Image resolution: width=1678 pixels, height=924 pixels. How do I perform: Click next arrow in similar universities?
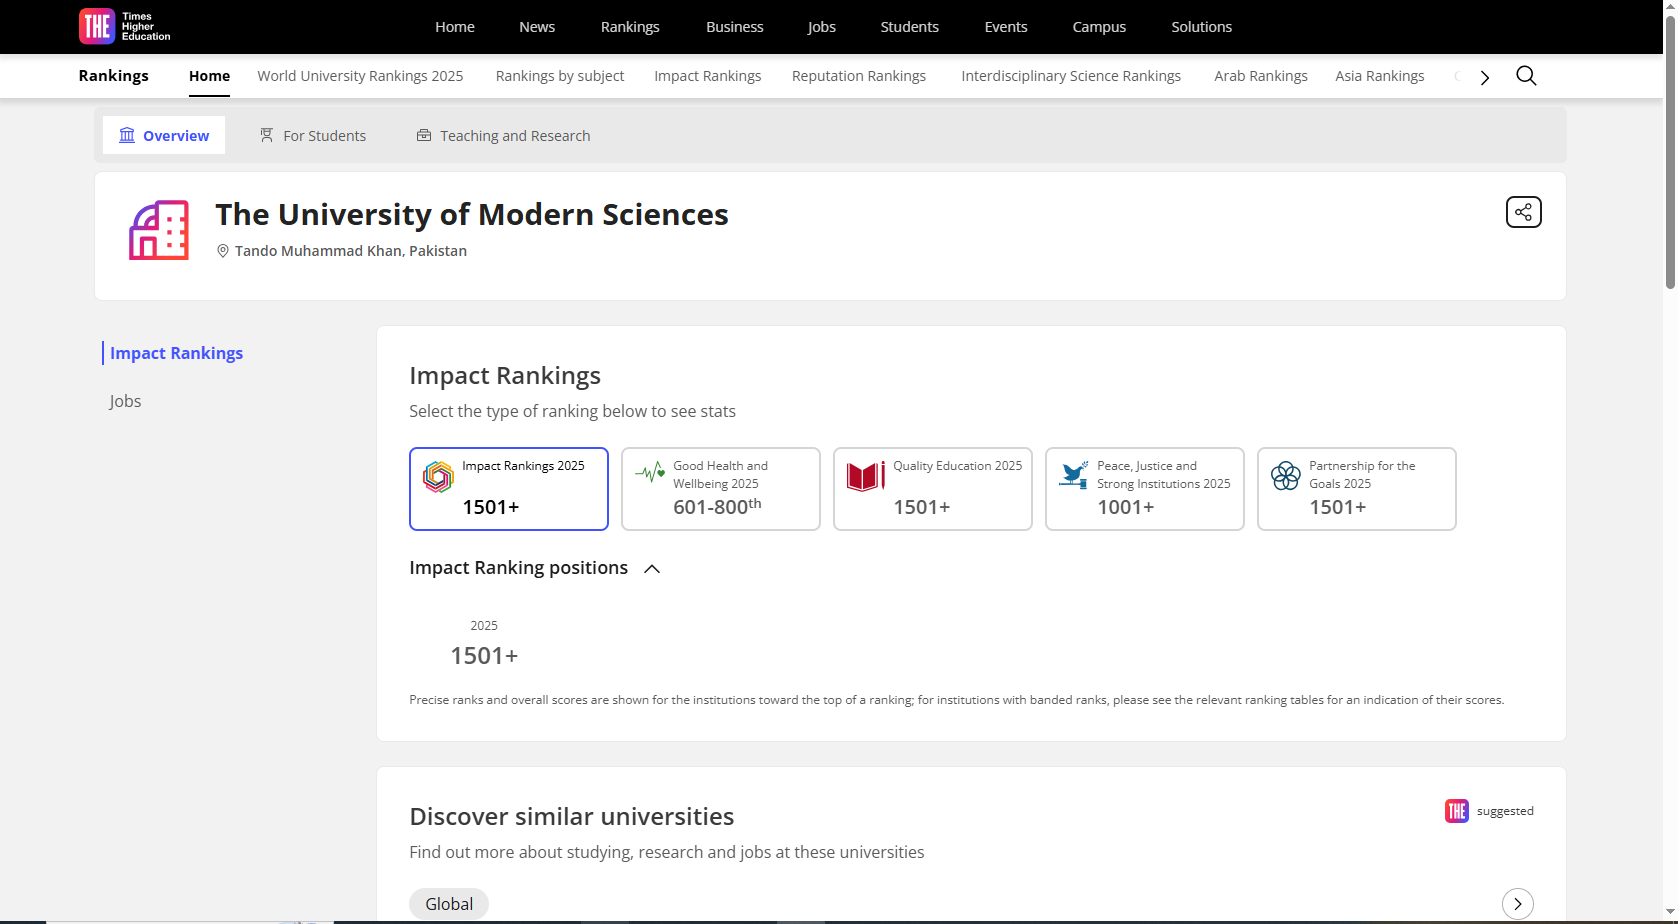pyautogui.click(x=1517, y=903)
